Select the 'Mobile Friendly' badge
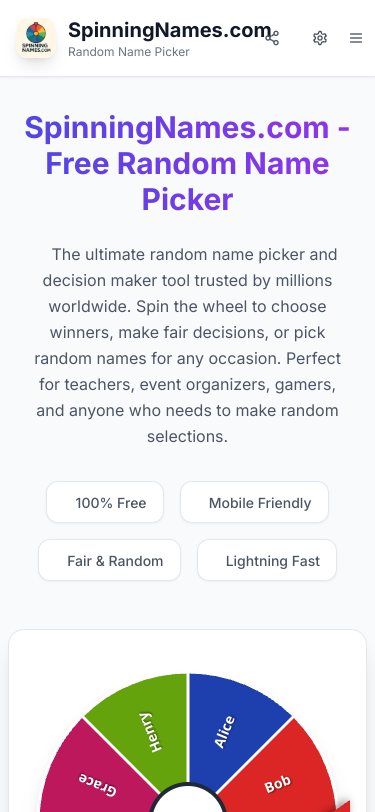The height and width of the screenshot is (812, 375). 254,502
